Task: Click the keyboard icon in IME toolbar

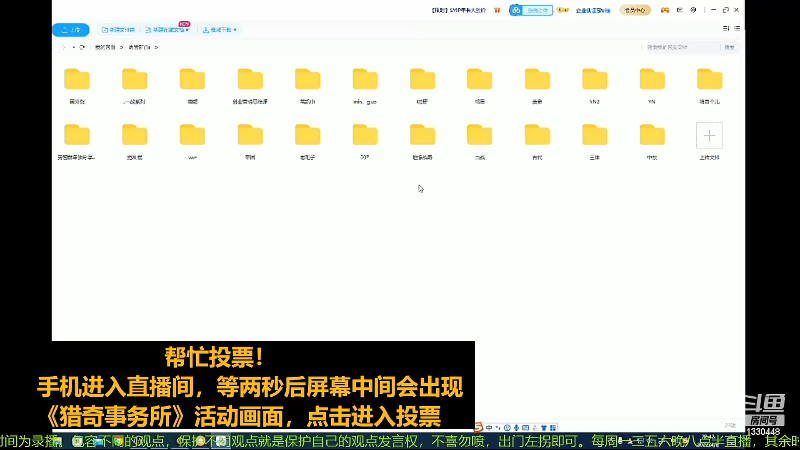Action: pos(526,428)
